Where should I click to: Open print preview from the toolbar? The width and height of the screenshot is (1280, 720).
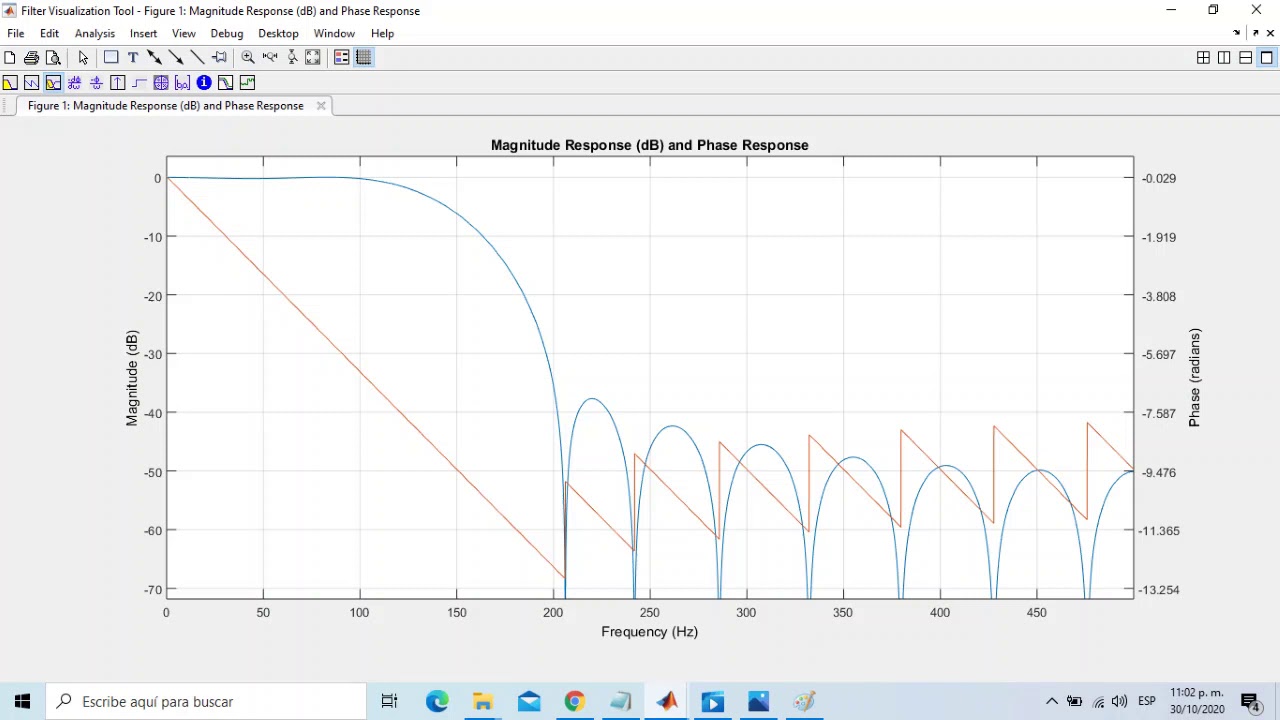coord(53,58)
